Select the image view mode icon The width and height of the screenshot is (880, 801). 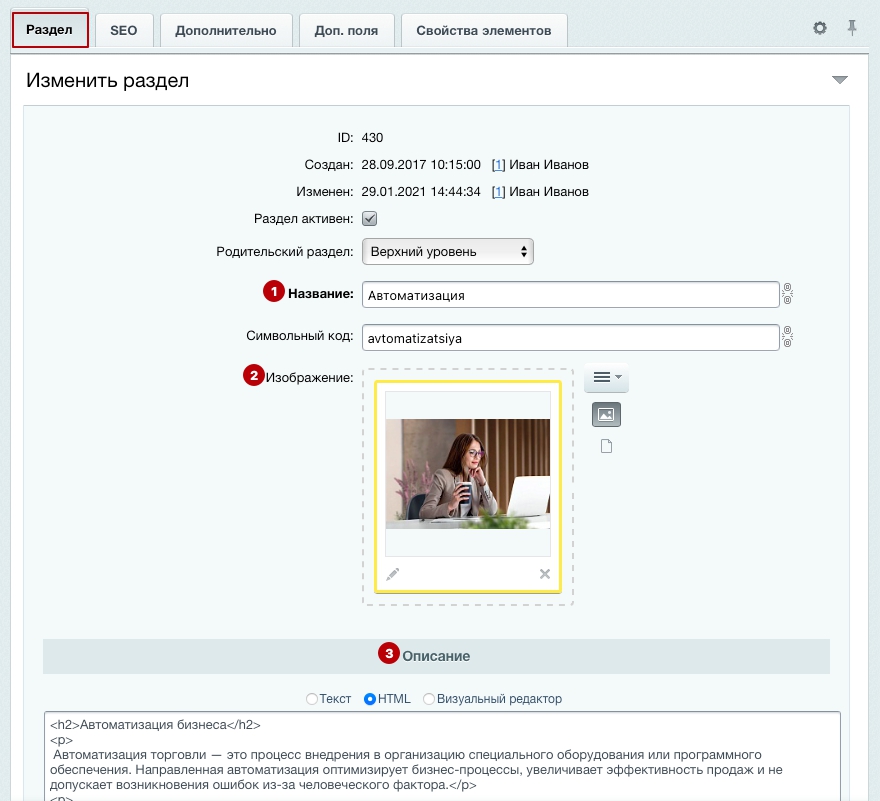click(606, 415)
